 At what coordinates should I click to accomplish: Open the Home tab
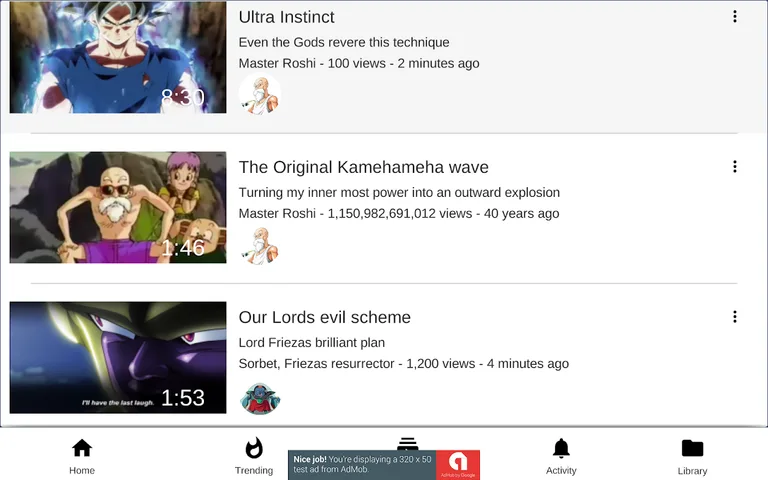pyautogui.click(x=82, y=456)
